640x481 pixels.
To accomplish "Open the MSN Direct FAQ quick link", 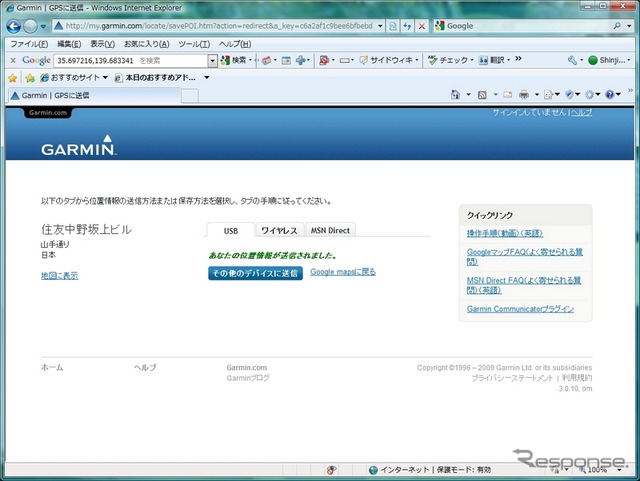I will click(x=524, y=285).
